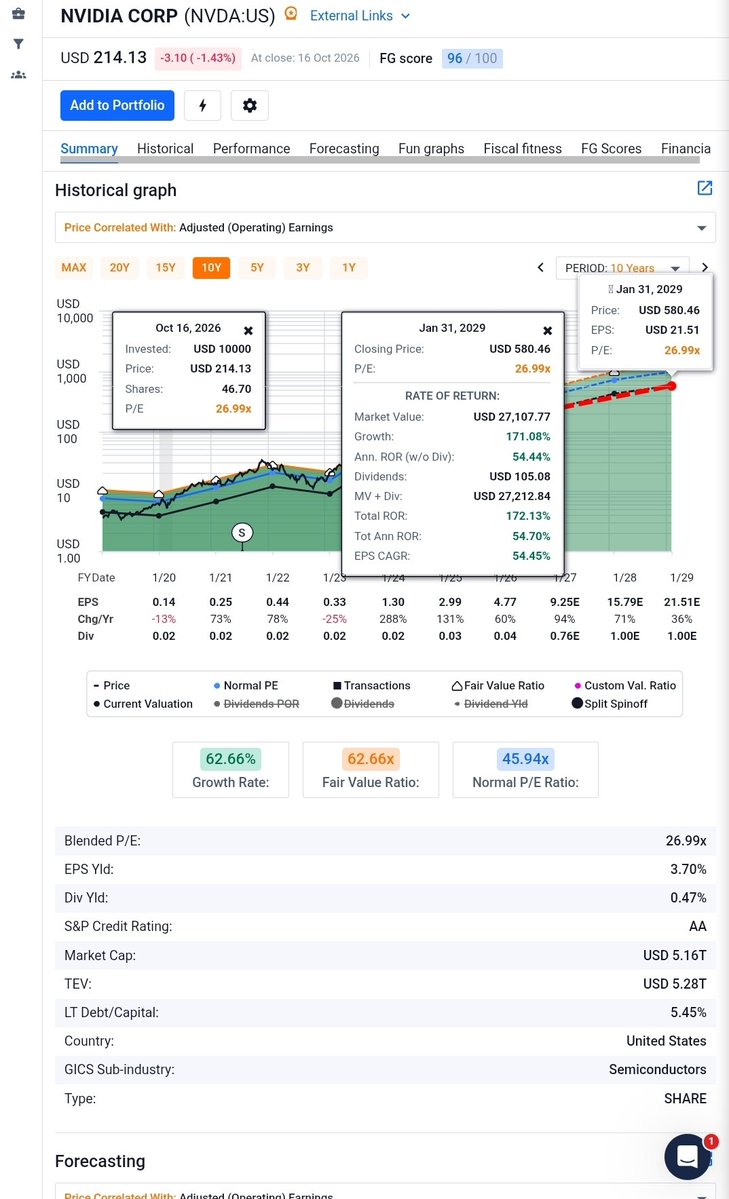729x1199 pixels.
Task: Click the Market Cap value USD 5.16T
Action: [x=674, y=955]
